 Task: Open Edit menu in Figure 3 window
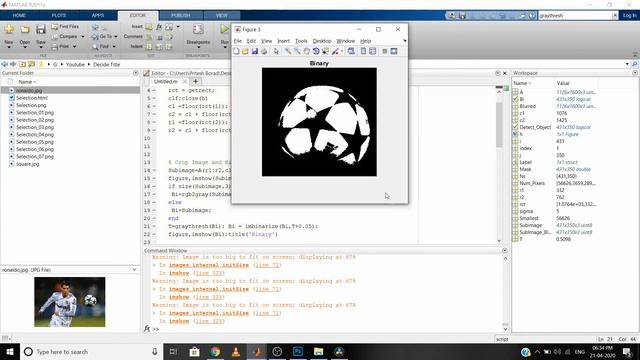251,41
